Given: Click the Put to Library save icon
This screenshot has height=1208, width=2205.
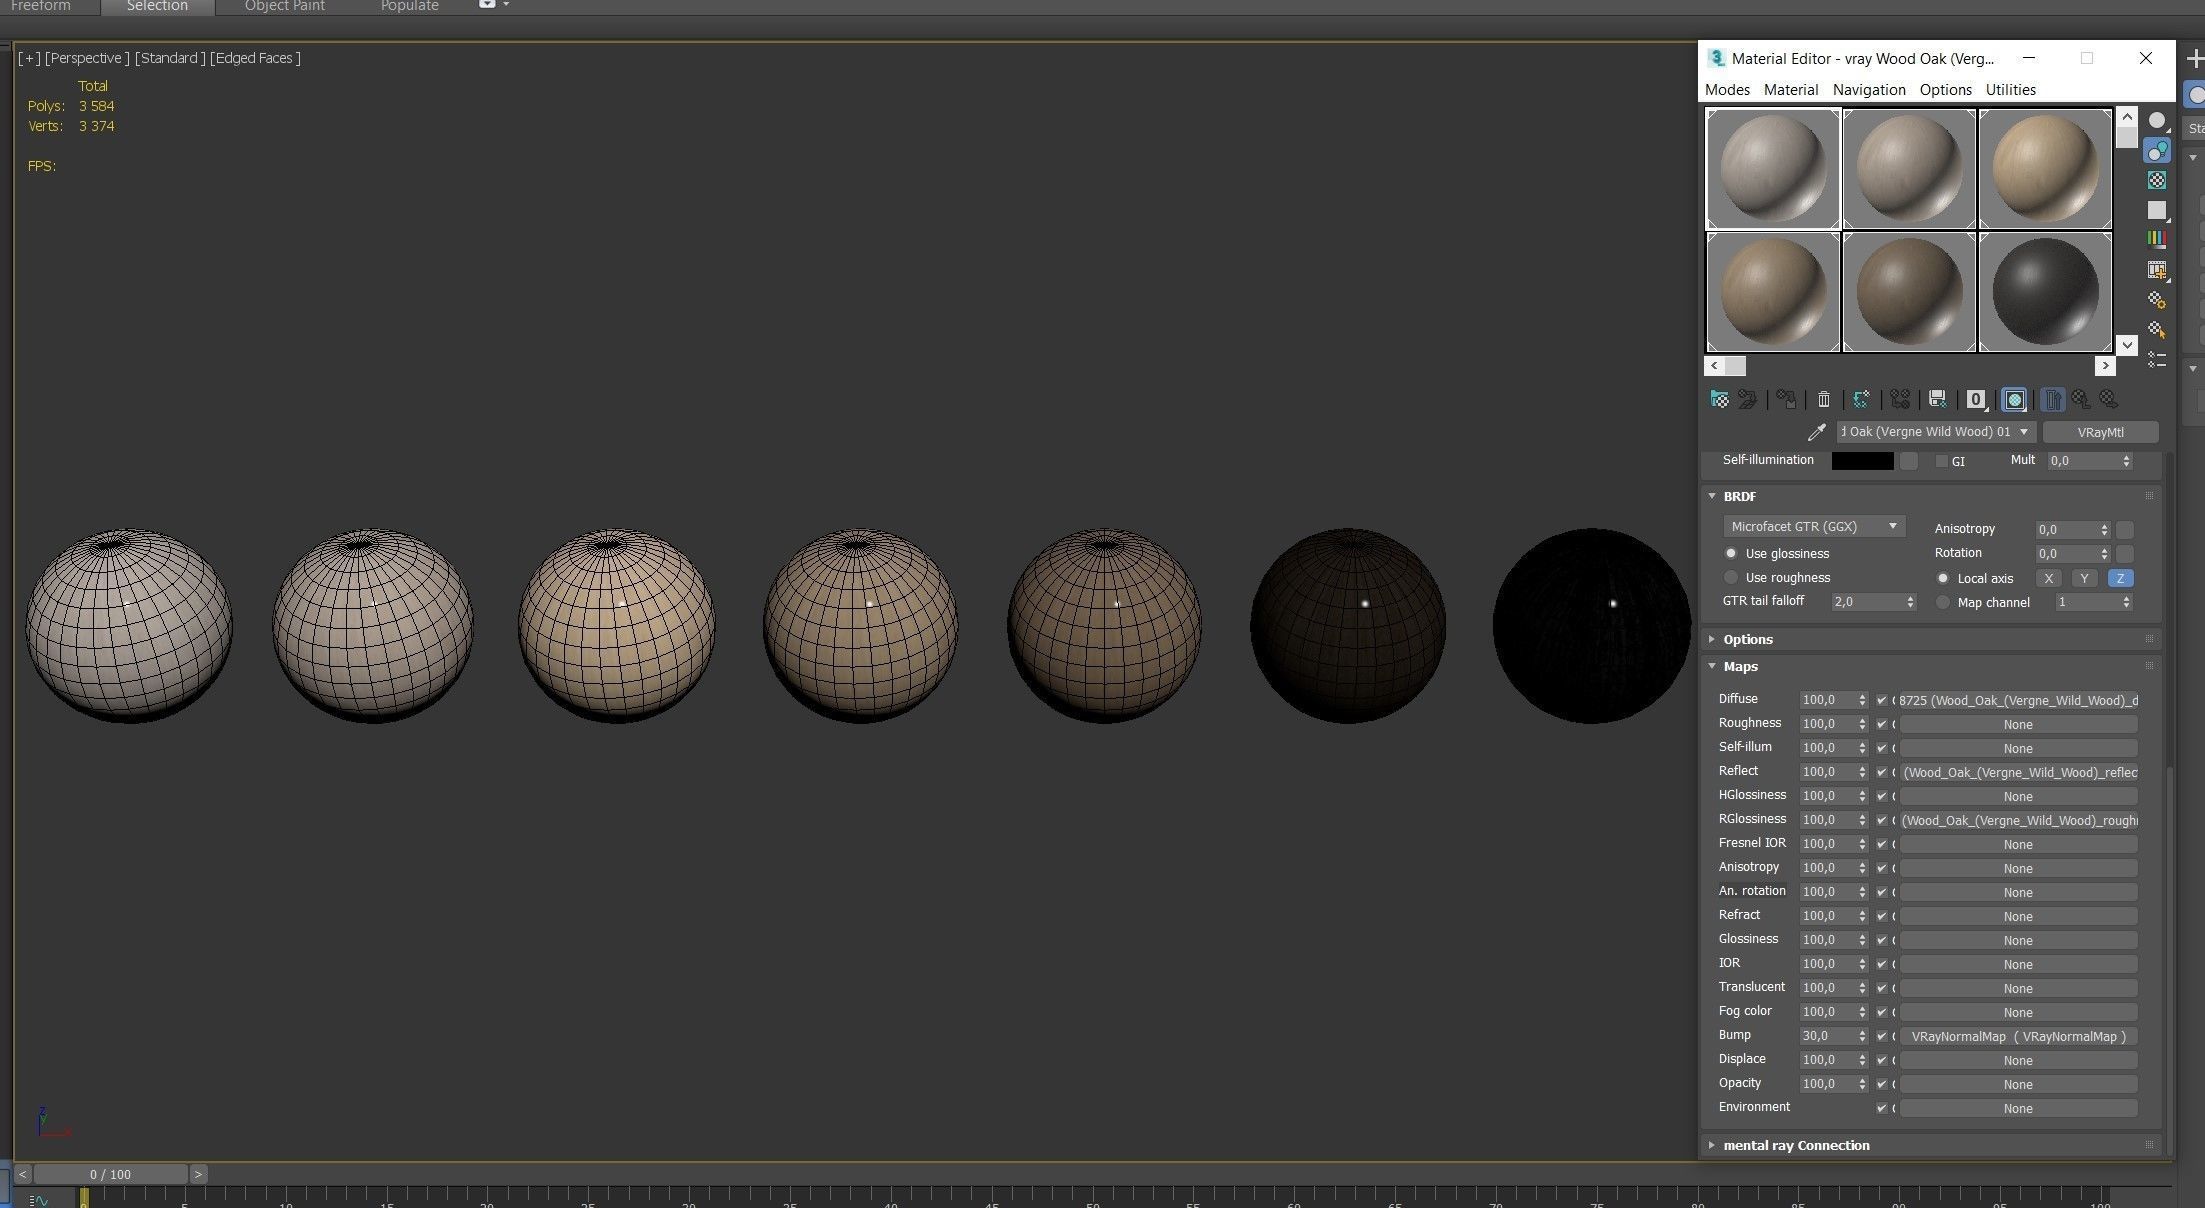Looking at the screenshot, I should pos(1937,400).
